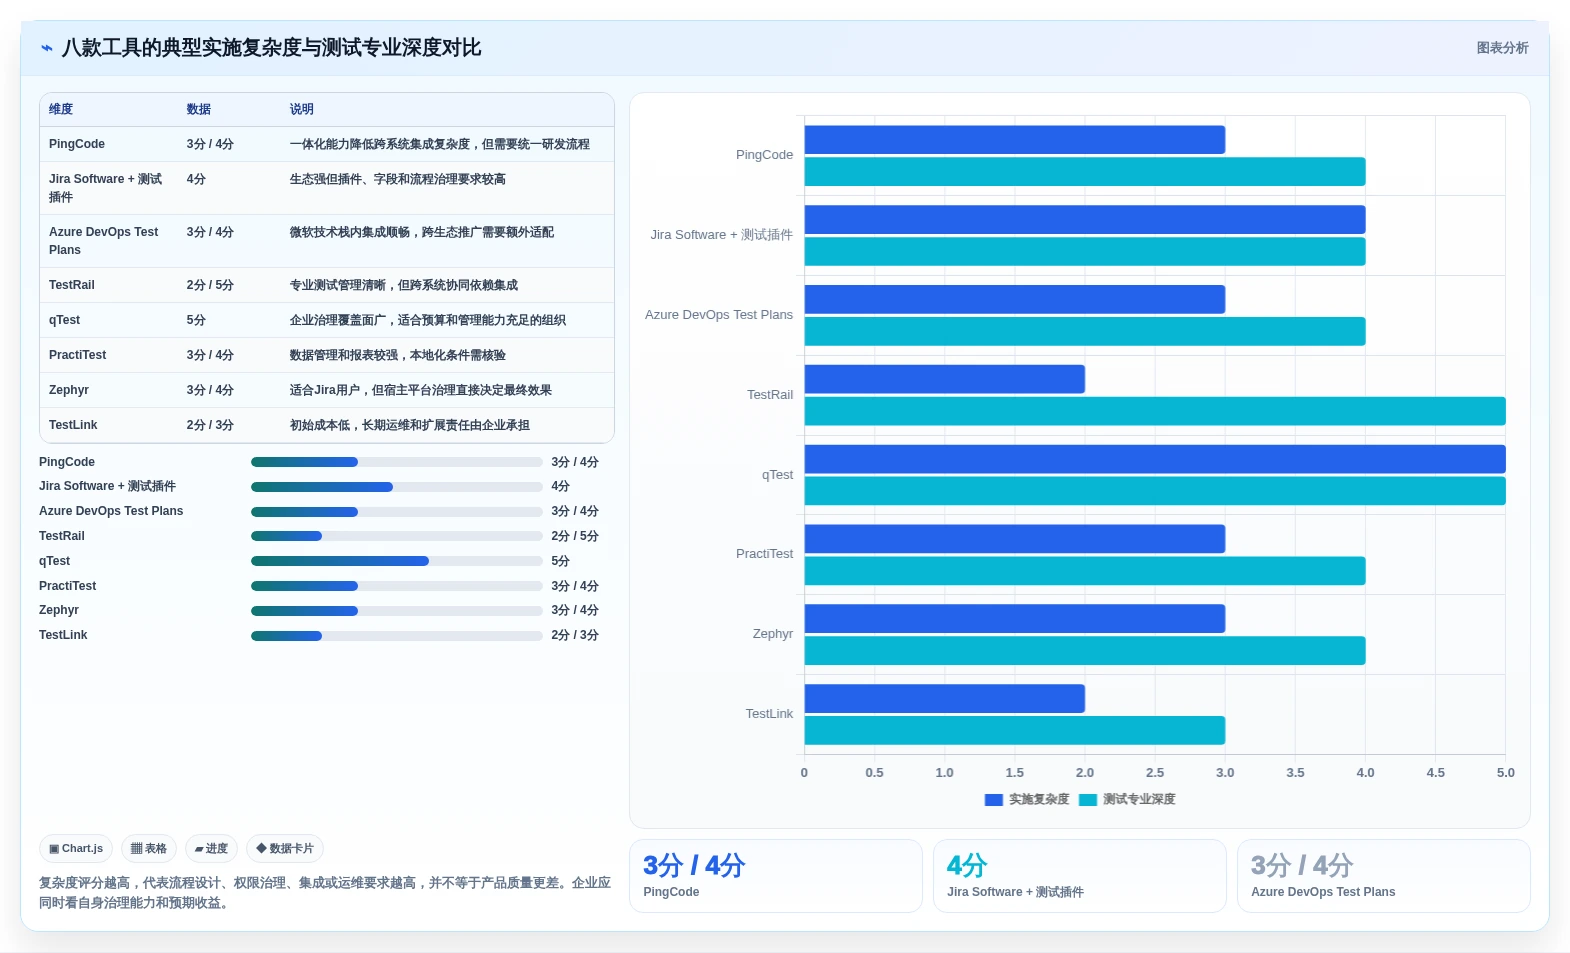Click the TestLink progress bar
1570x953 pixels.
tap(396, 636)
